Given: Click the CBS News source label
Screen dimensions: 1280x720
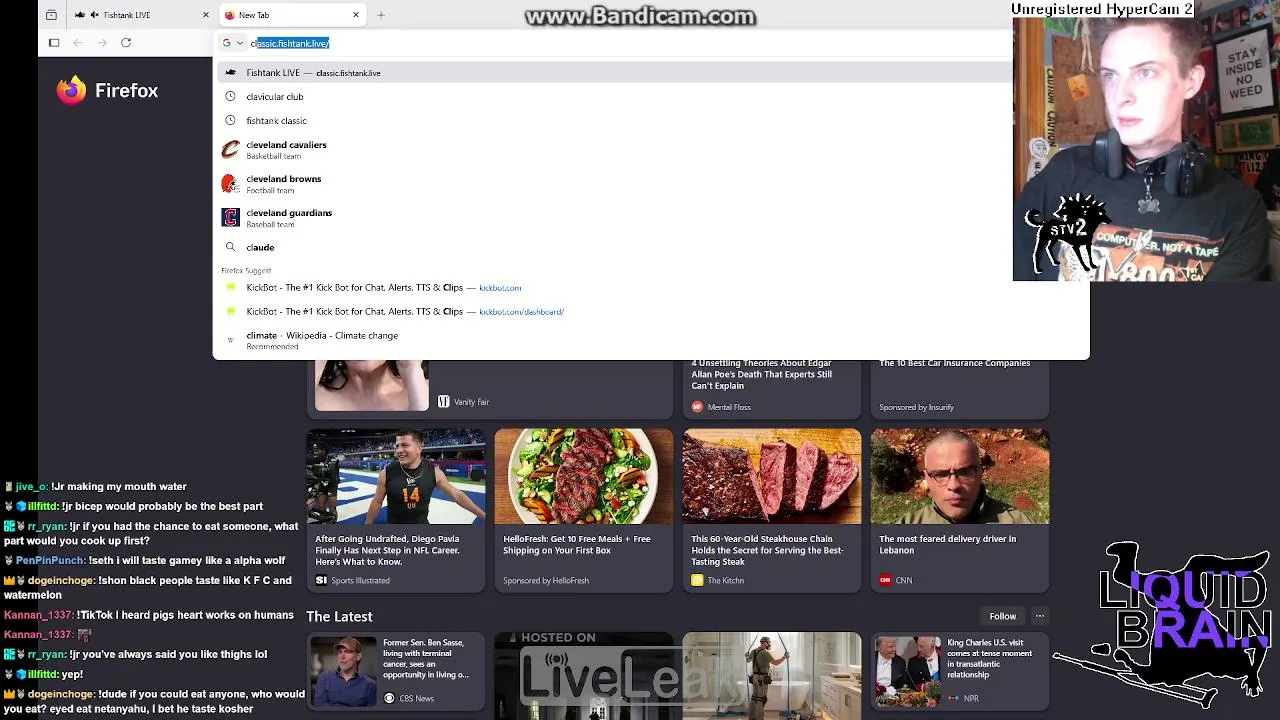Looking at the screenshot, I should [x=408, y=698].
